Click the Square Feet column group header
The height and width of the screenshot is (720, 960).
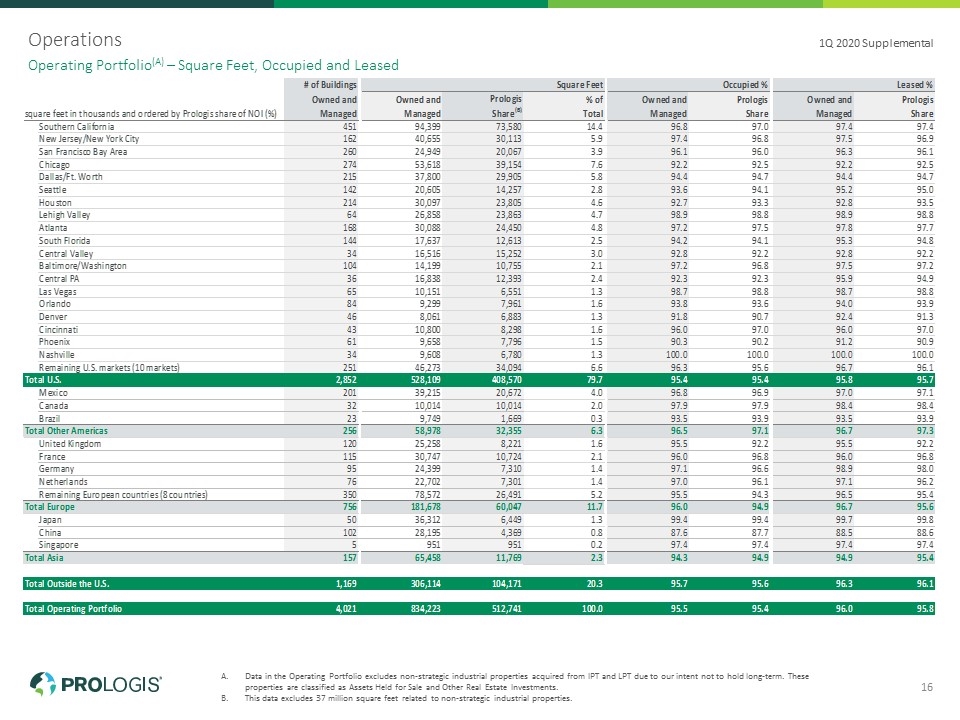[580, 84]
